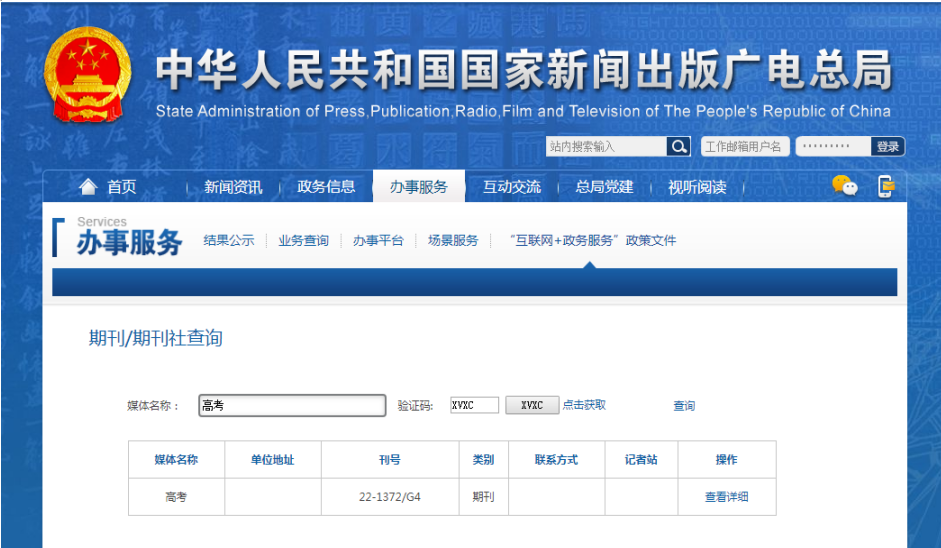Click the 中华人民共和国国家新闻出版广电总局 site title
Screen dimensions: 941x548
(524, 71)
